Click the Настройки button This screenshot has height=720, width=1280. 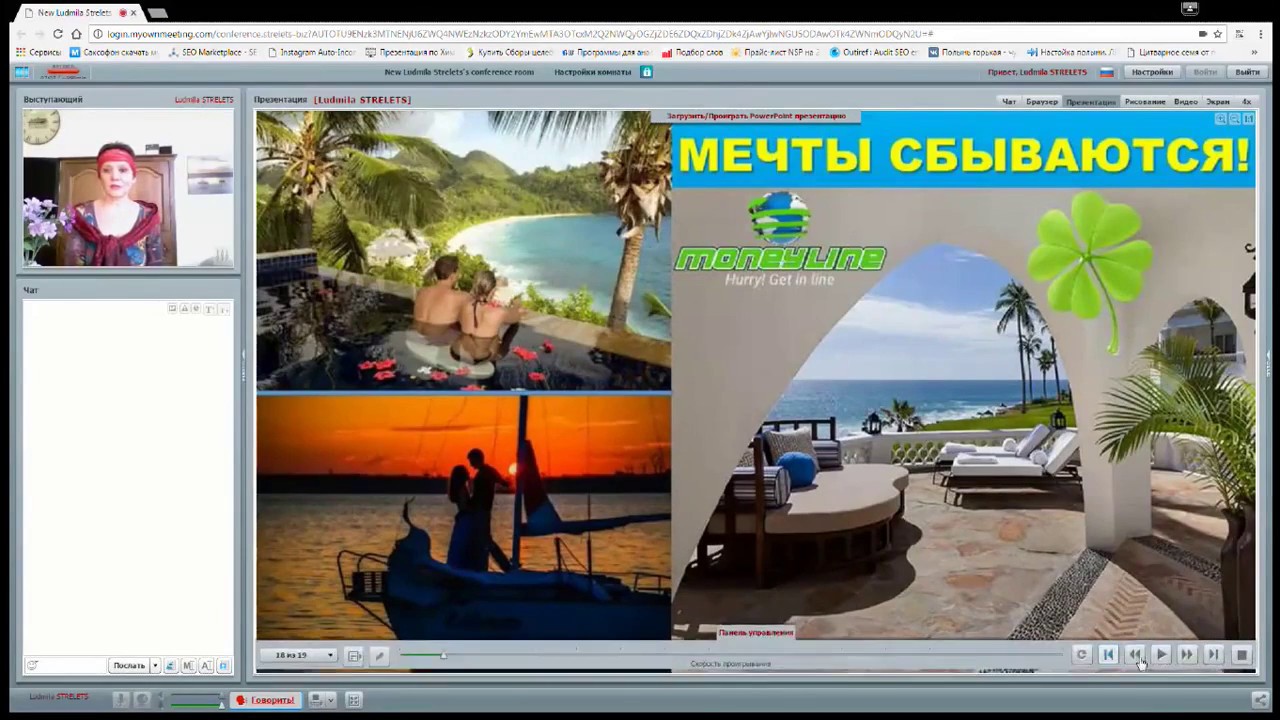pos(1152,72)
